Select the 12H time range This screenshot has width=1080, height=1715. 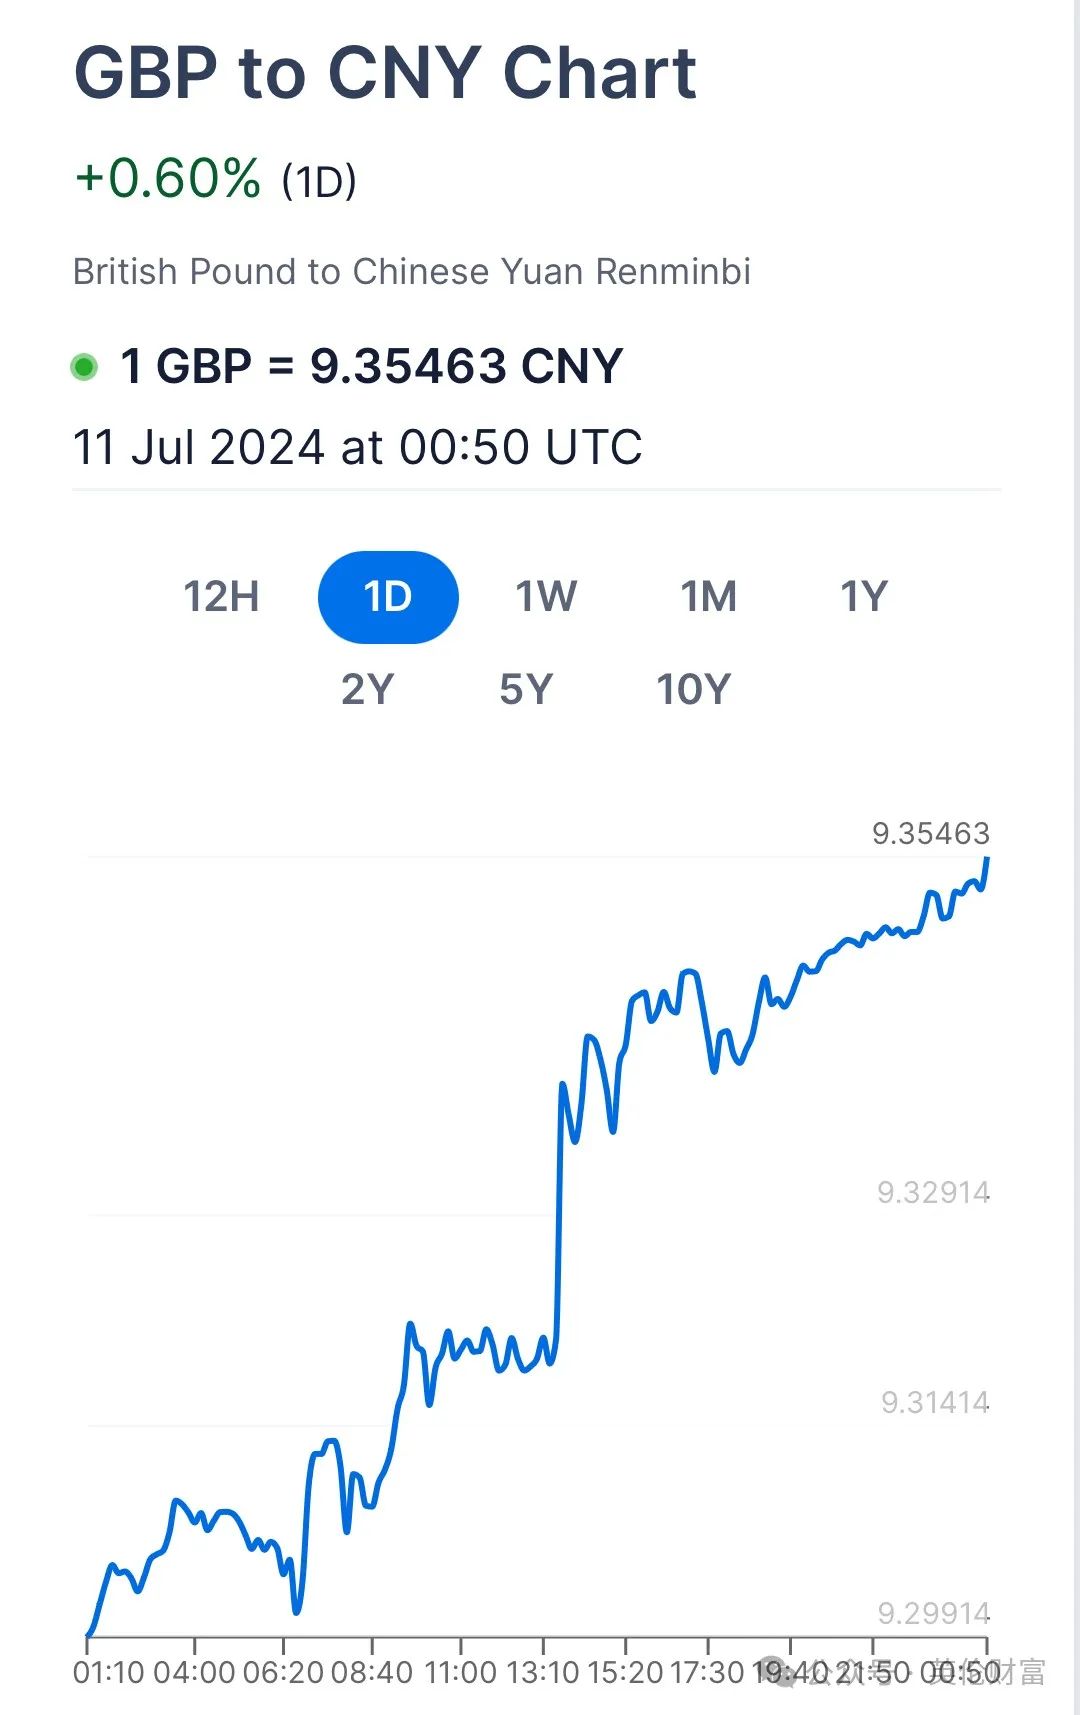[221, 597]
